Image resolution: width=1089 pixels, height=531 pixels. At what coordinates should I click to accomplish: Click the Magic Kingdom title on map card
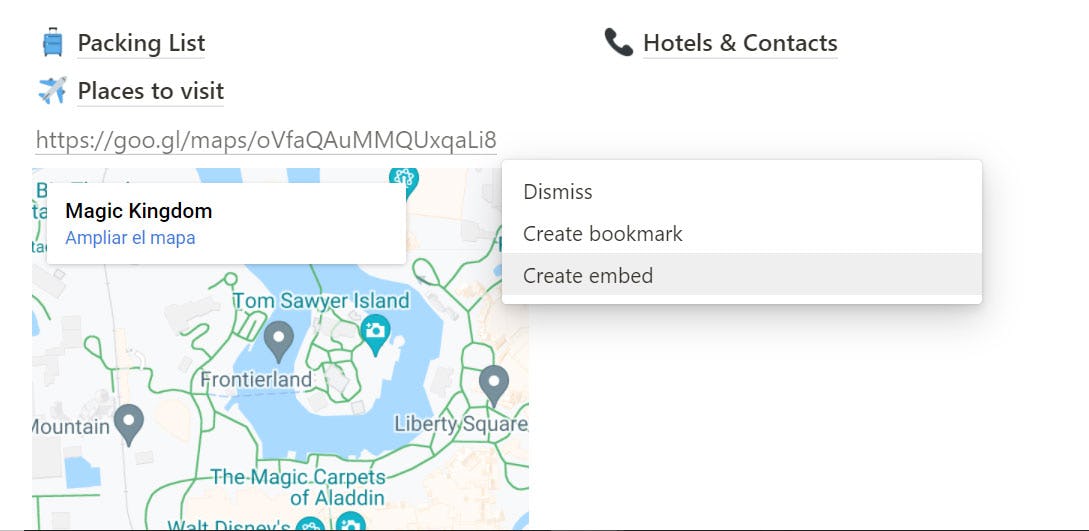point(138,211)
